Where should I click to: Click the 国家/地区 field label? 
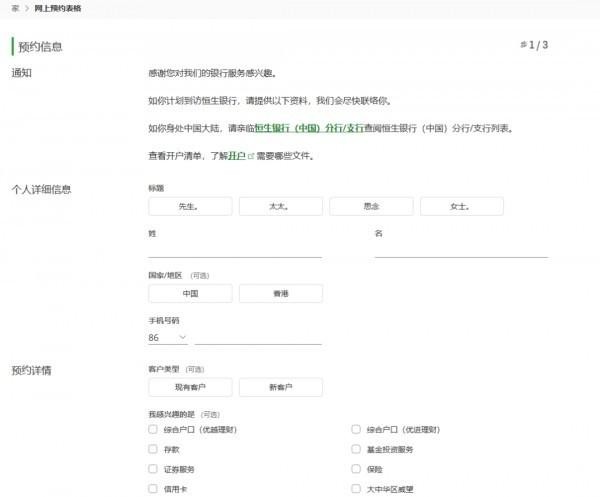165,275
